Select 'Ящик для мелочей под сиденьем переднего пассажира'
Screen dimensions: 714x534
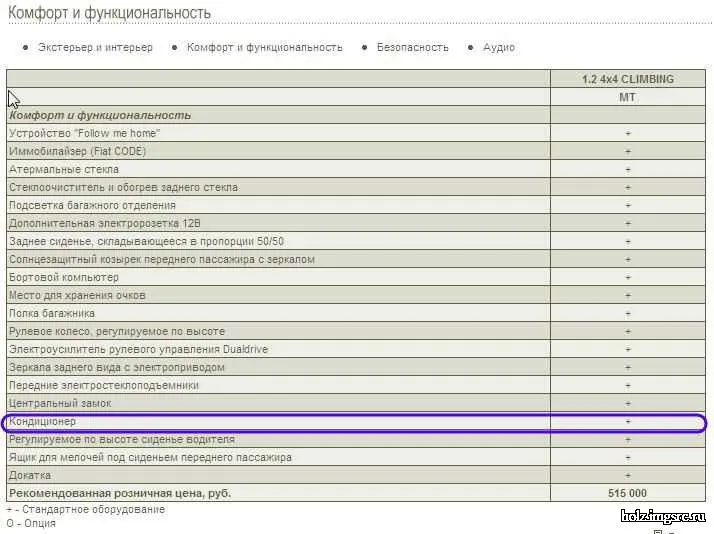tap(150, 458)
